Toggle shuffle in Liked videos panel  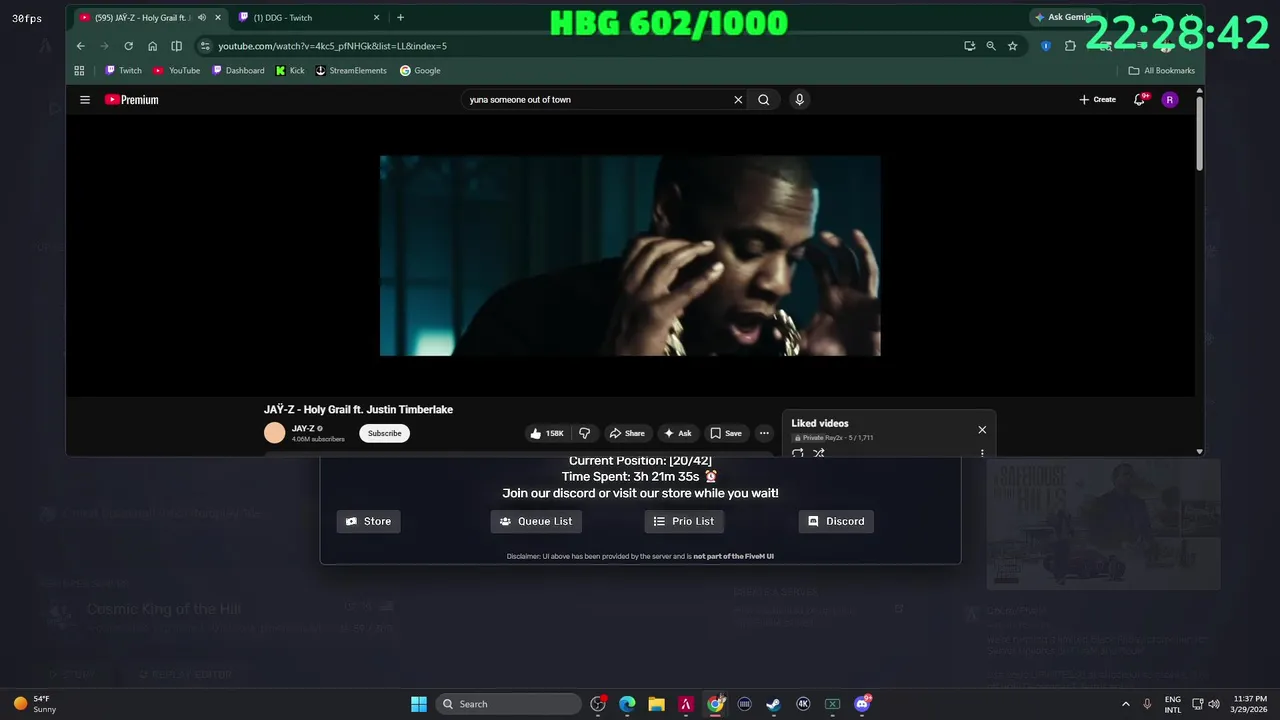819,453
